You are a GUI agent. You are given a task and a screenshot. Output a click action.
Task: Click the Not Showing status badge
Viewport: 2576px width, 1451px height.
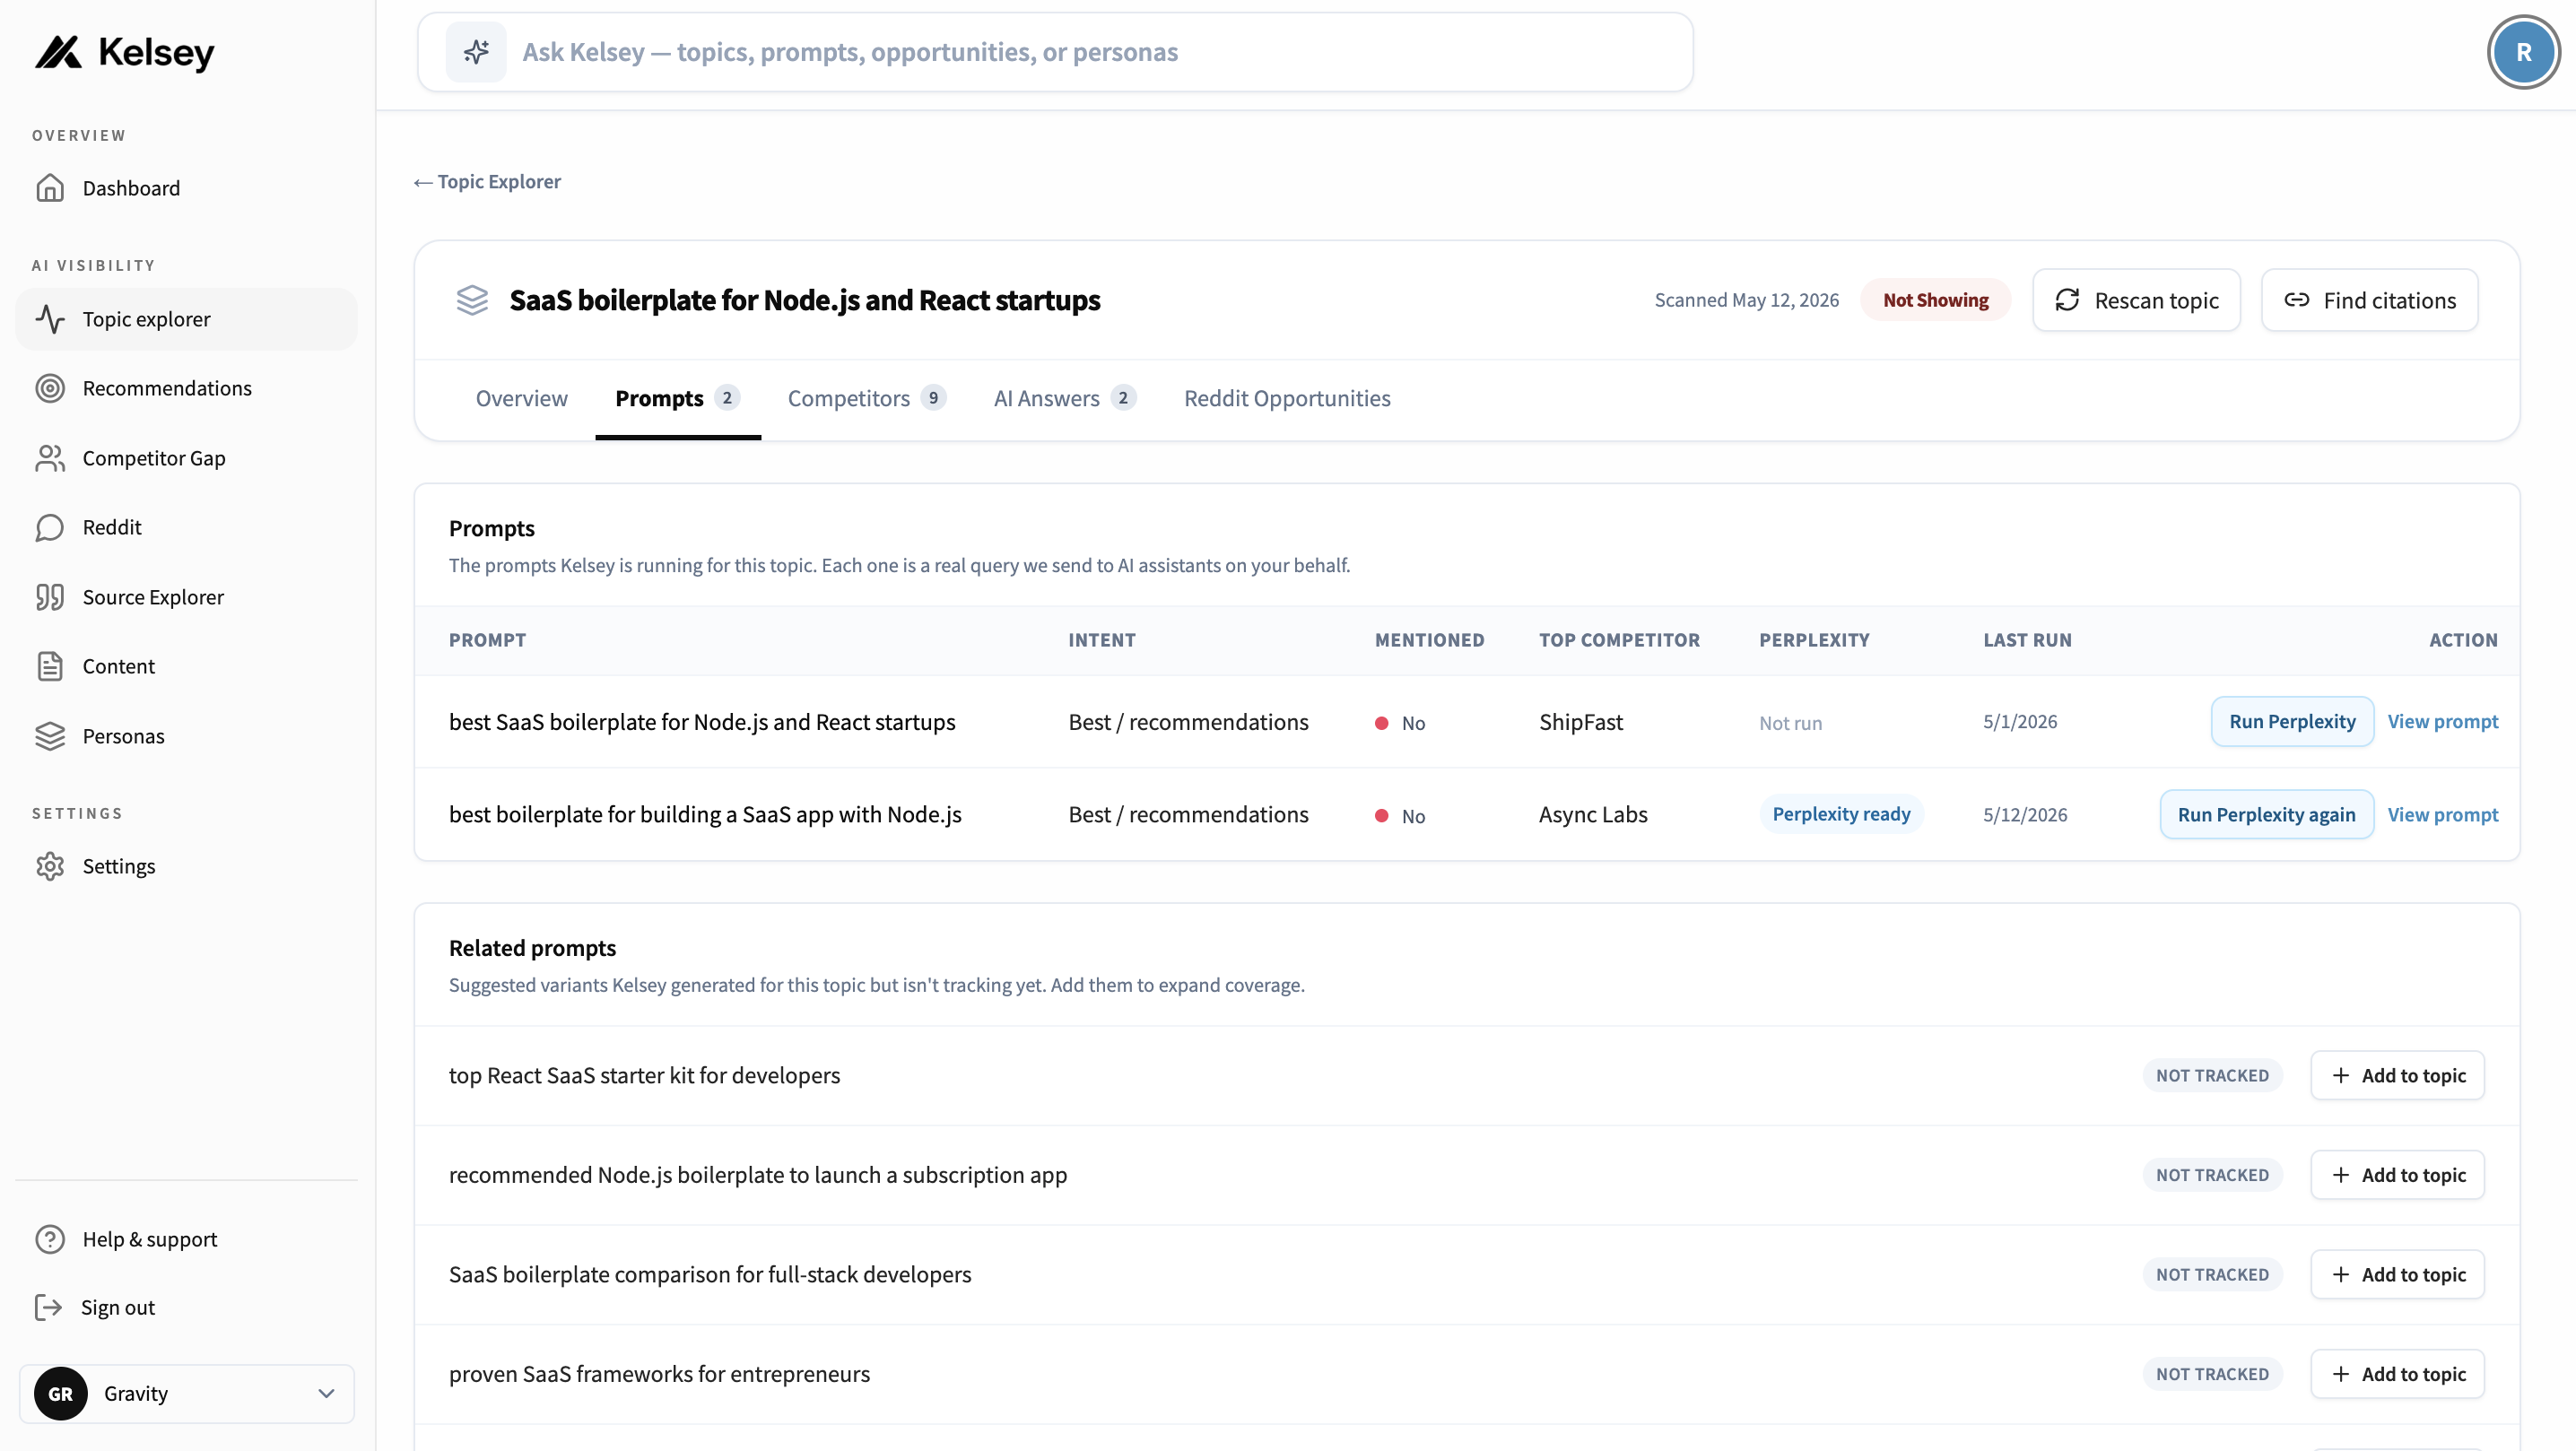(x=1935, y=300)
